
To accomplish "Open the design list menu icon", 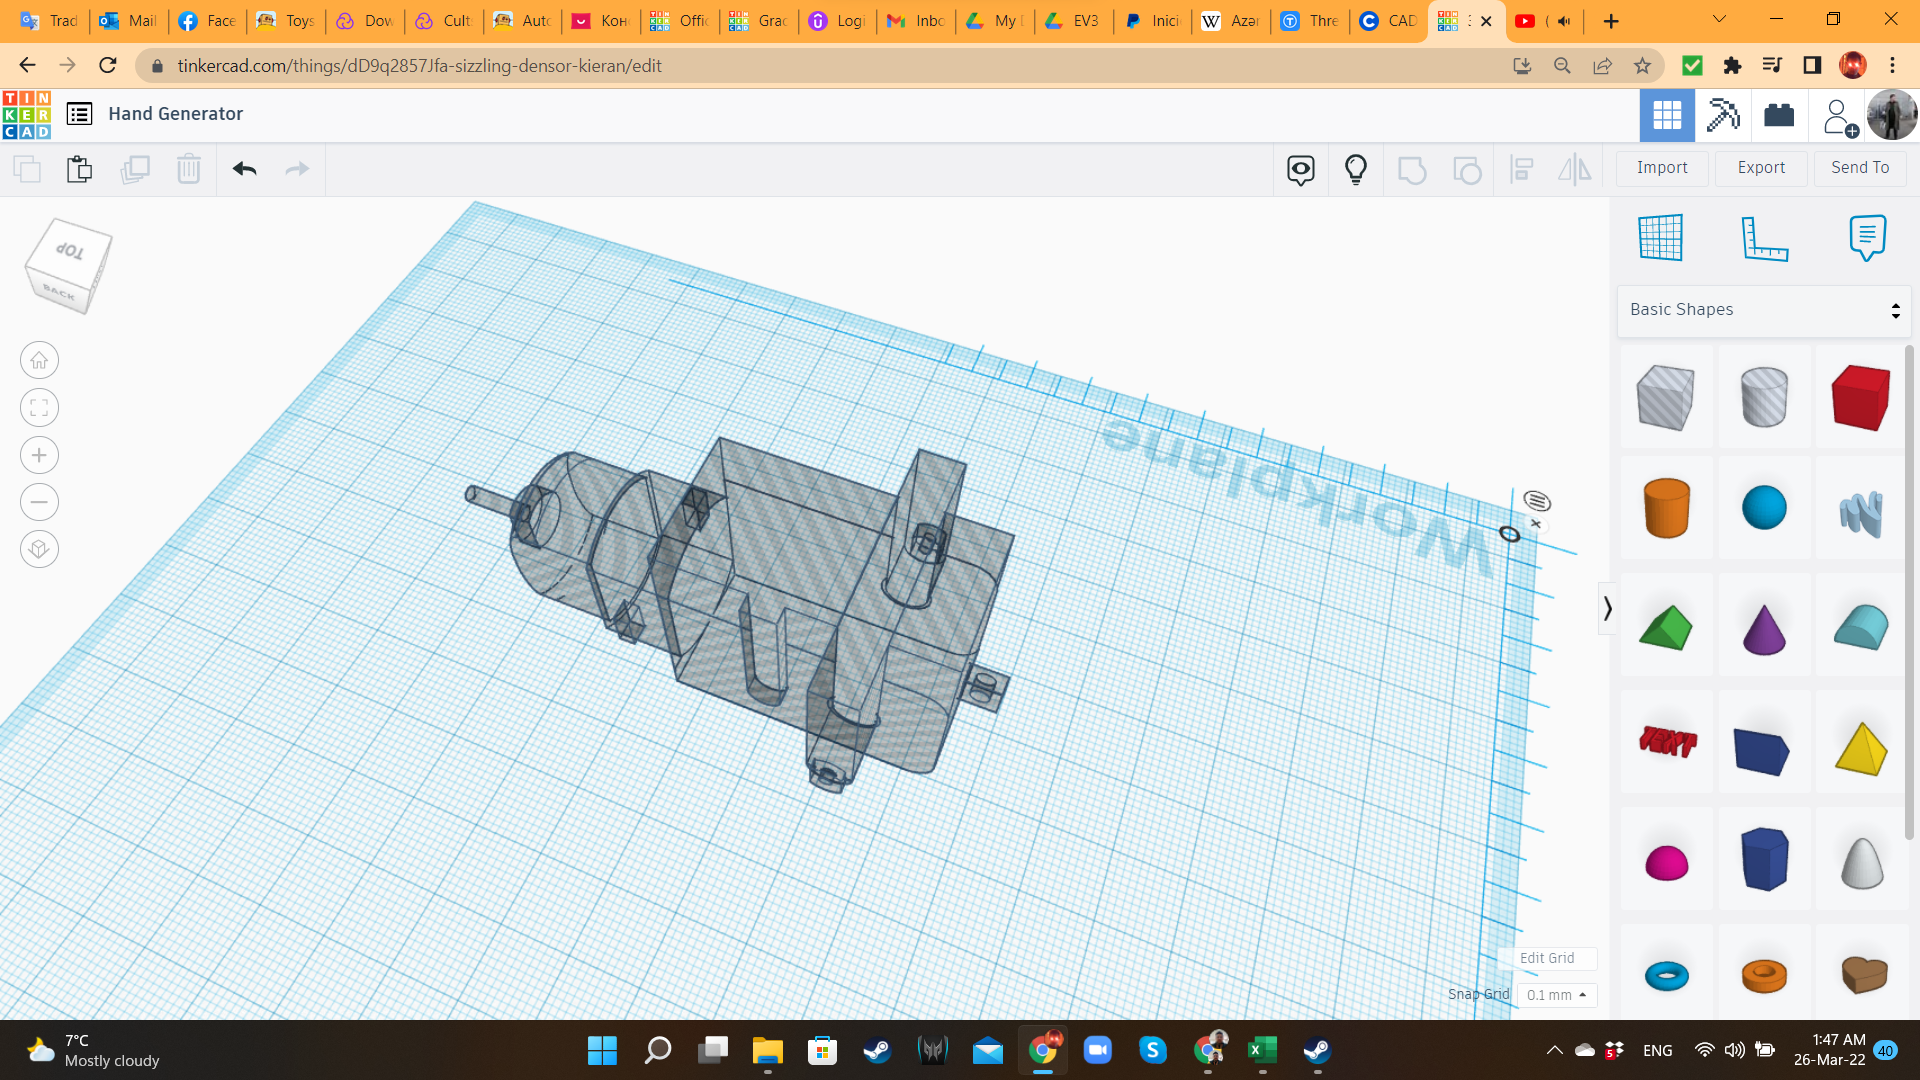I will pyautogui.click(x=79, y=114).
